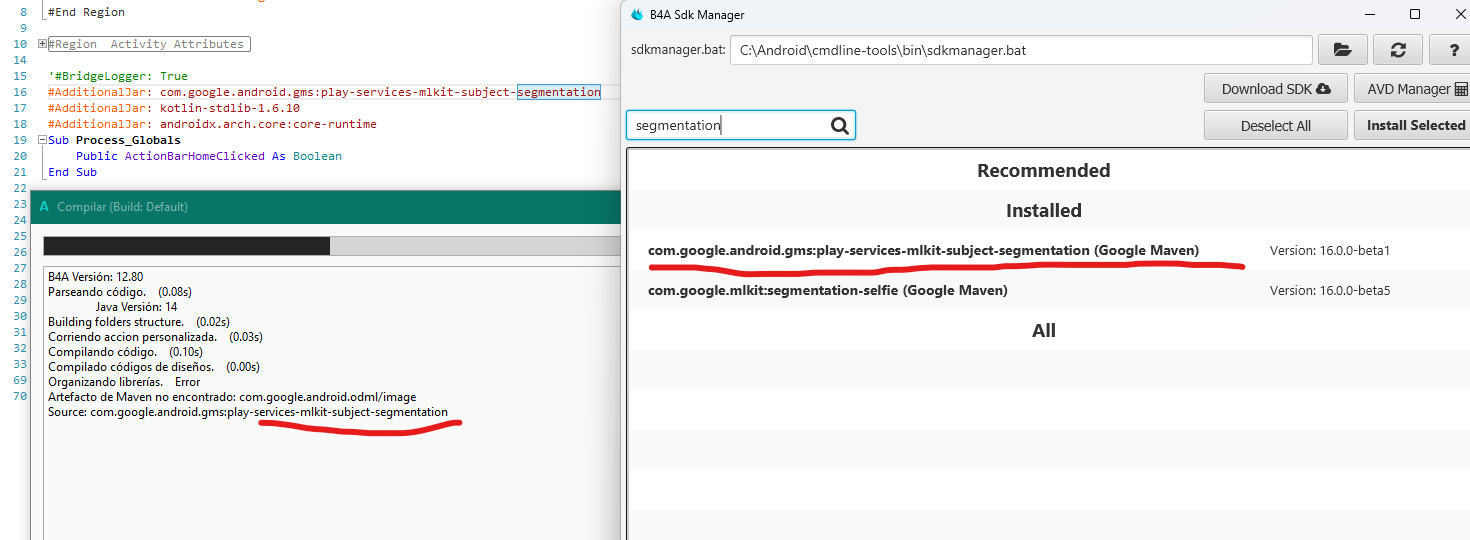Click 'B4A Versión: 12.80' log line
This screenshot has height=540, width=1470.
(x=95, y=277)
